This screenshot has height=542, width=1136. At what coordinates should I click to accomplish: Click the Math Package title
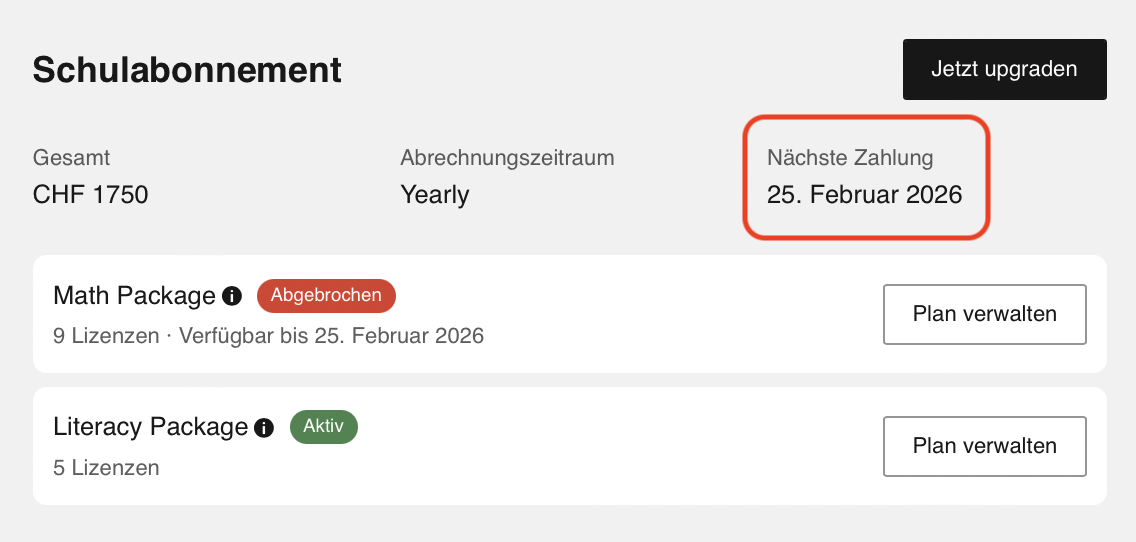tap(134, 296)
